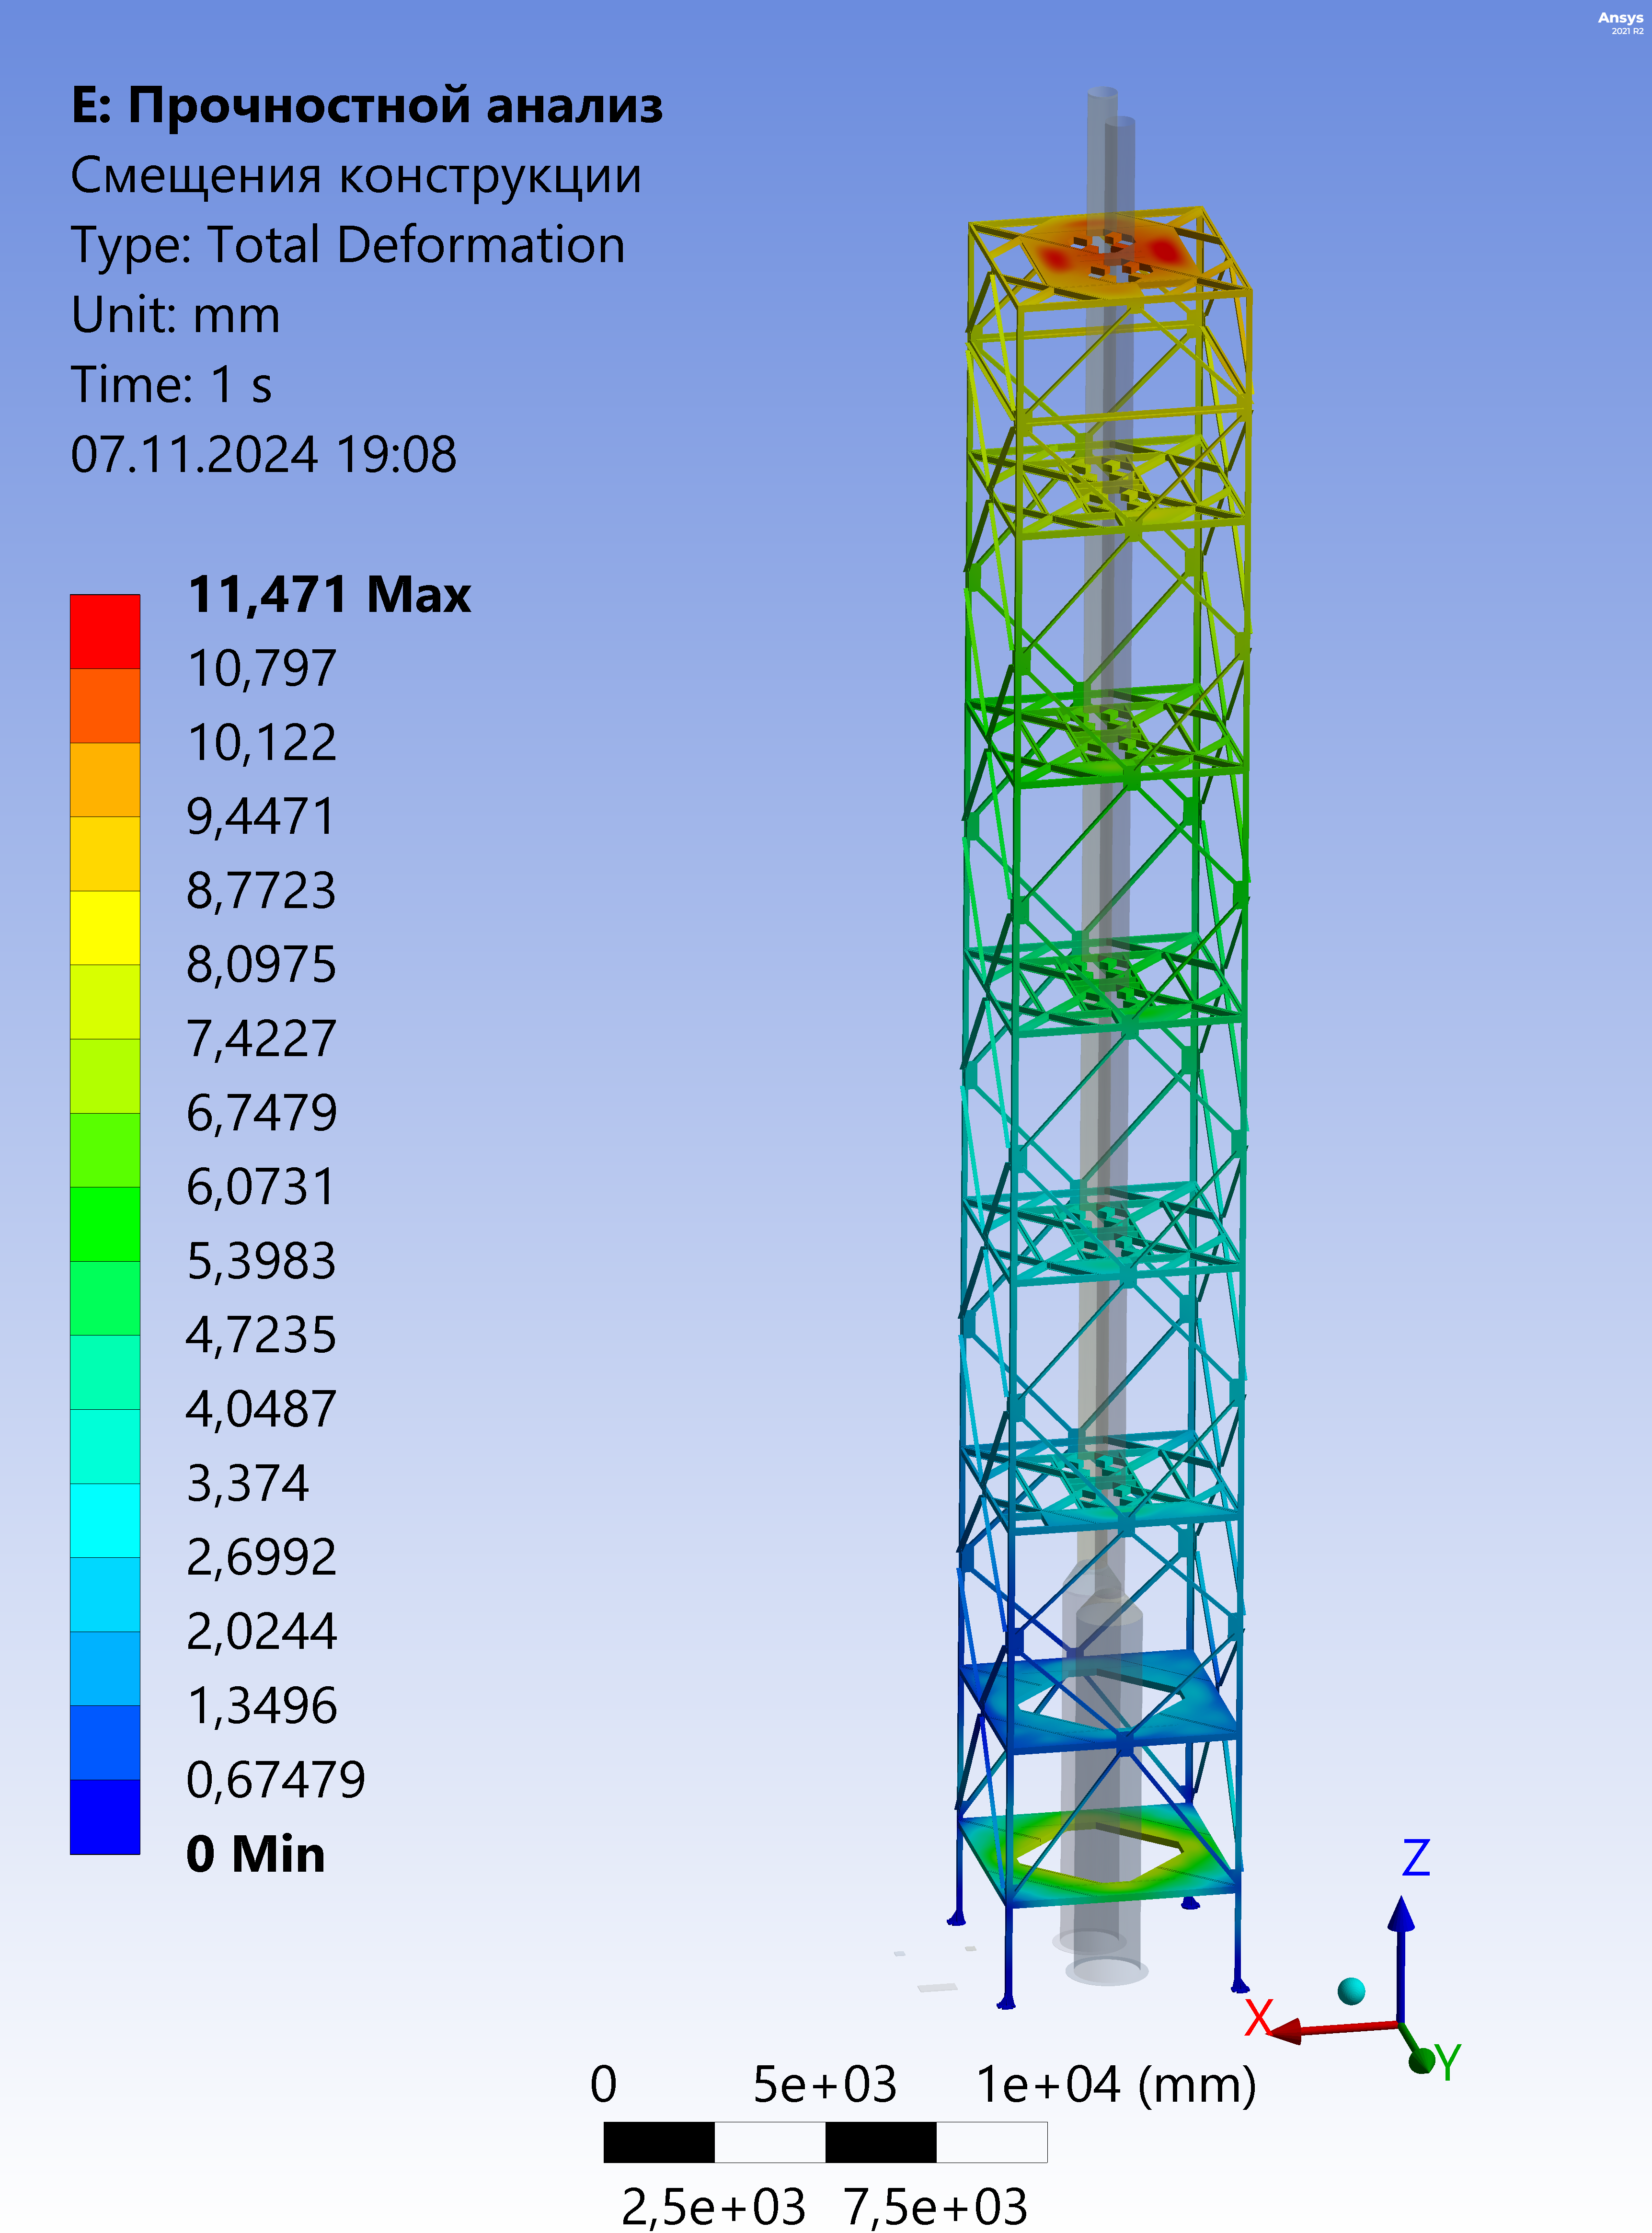The width and height of the screenshot is (1652, 2233).
Task: Click the '11,471 Max' legend label
Action: coord(329,595)
